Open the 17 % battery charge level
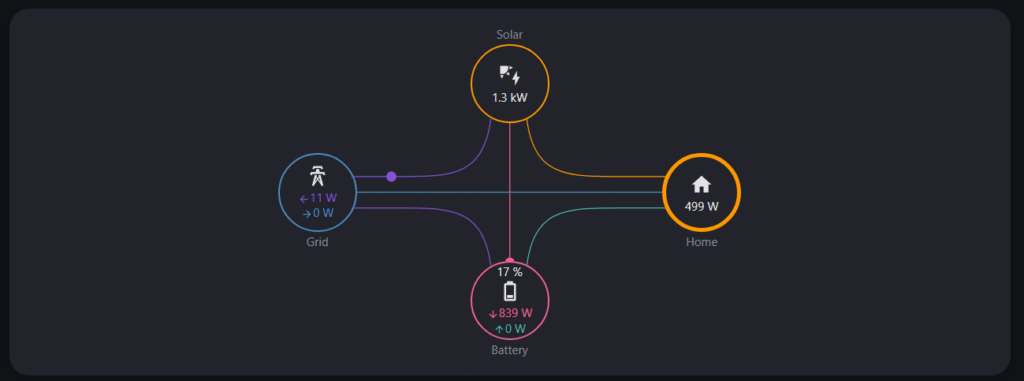1024x381 pixels. click(x=510, y=272)
